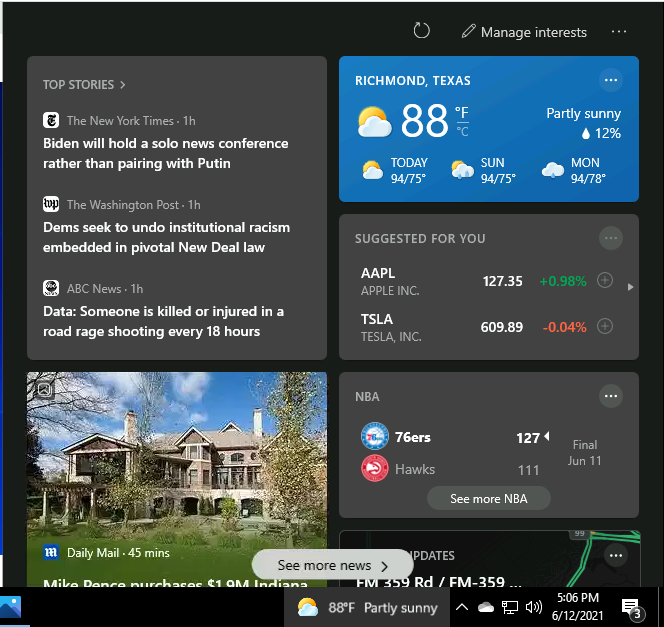Click the Washington Post source icon

(51, 204)
